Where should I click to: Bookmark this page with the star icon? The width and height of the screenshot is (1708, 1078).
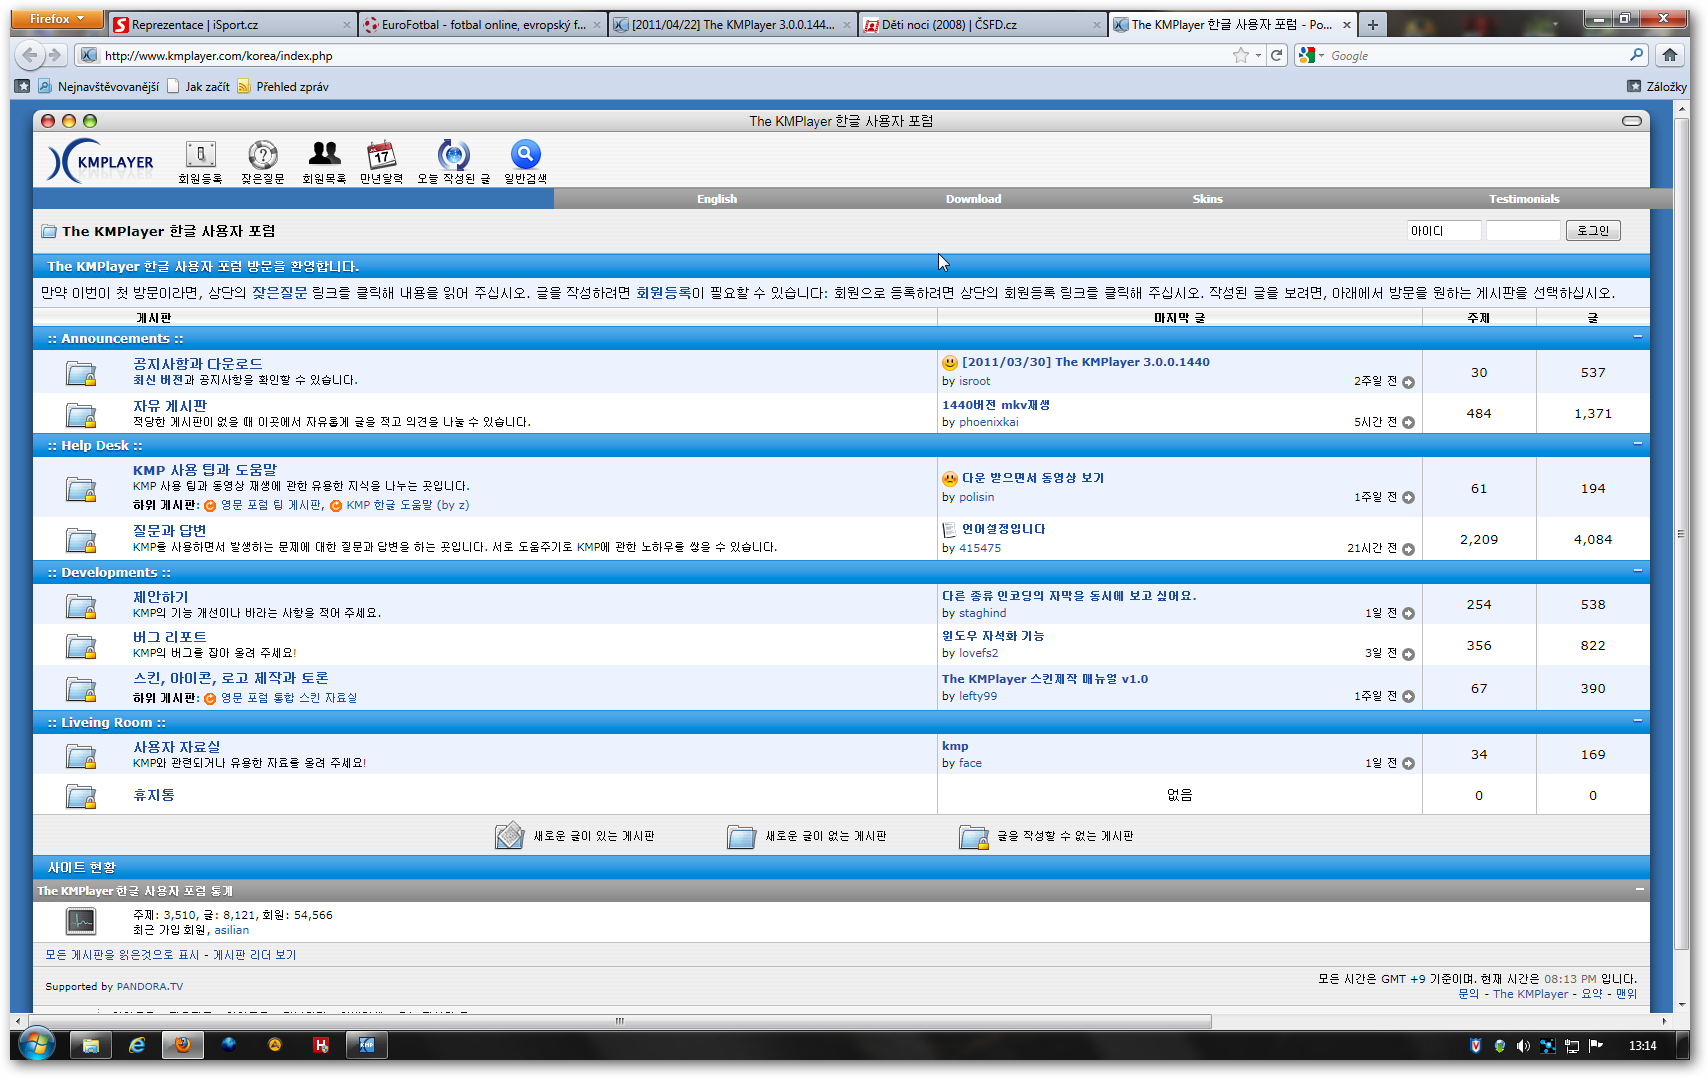(1241, 56)
